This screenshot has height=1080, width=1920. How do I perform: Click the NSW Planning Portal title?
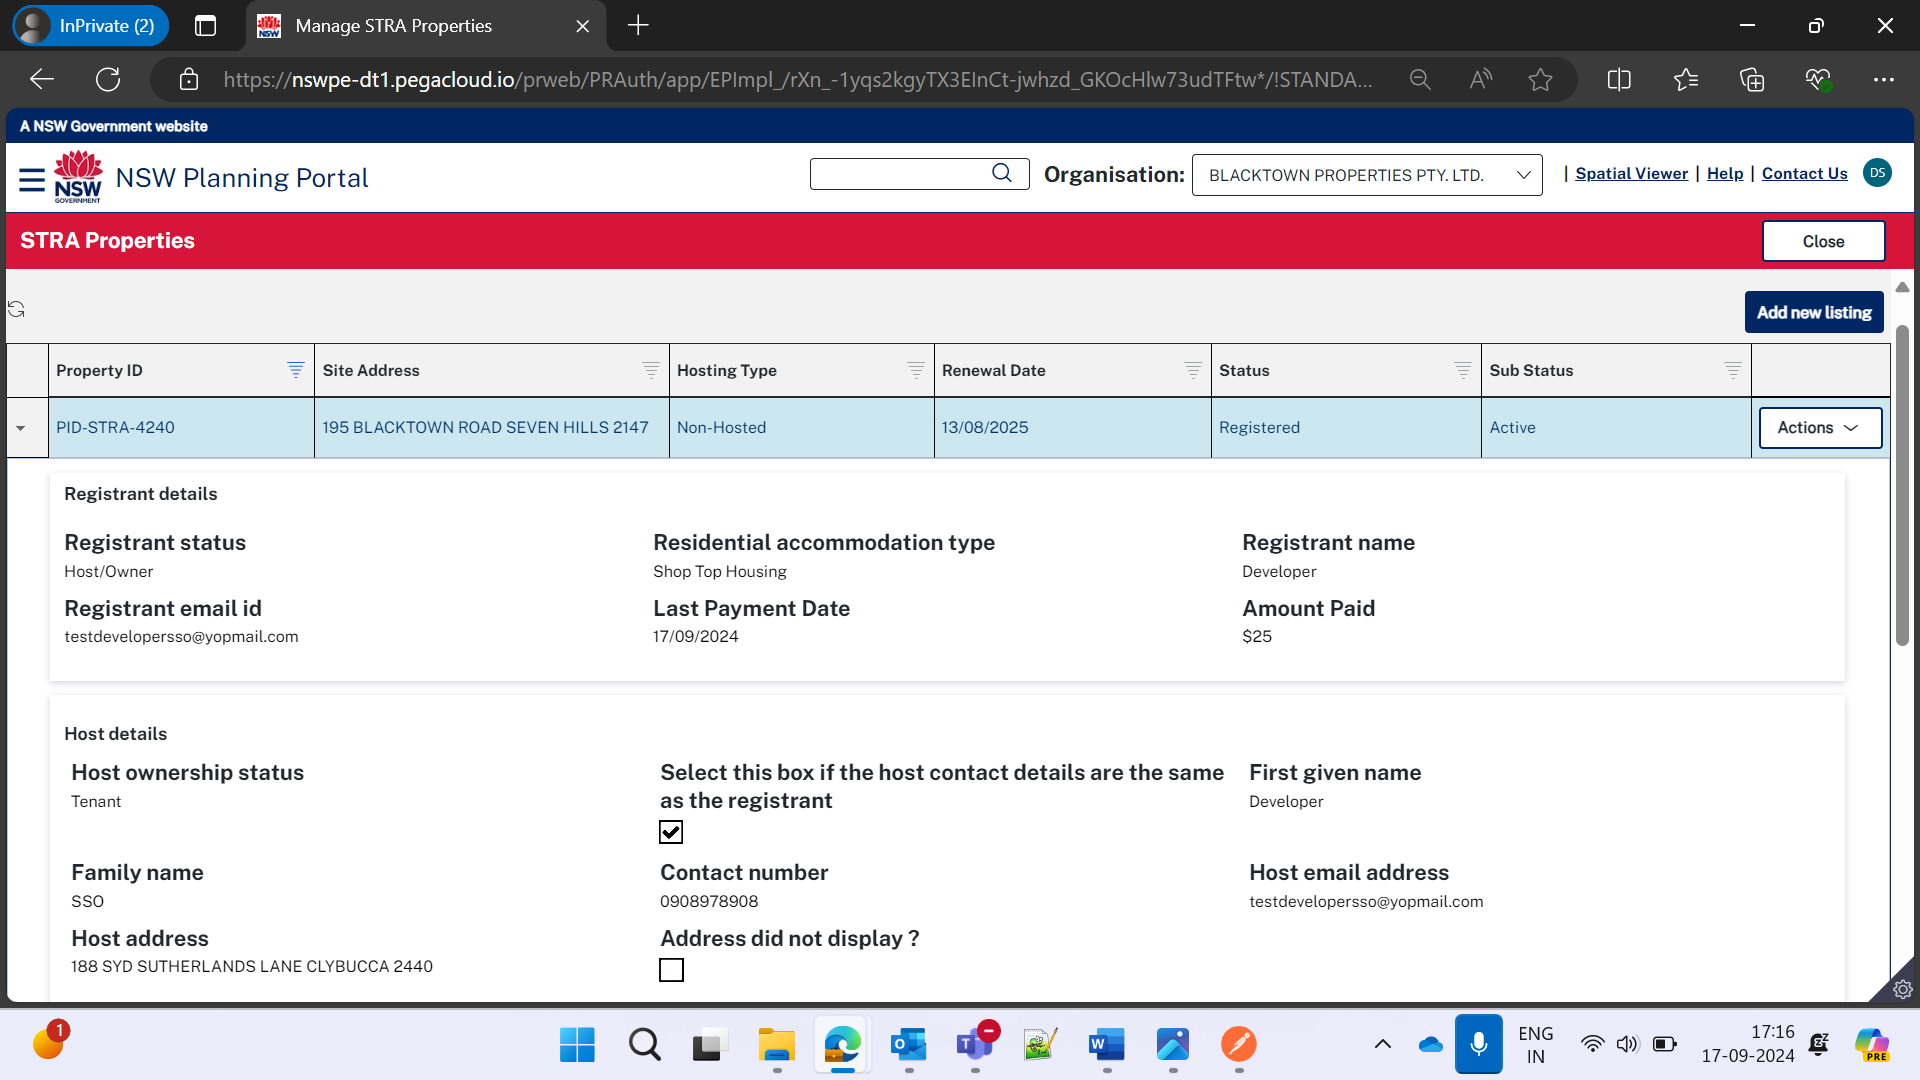point(242,178)
